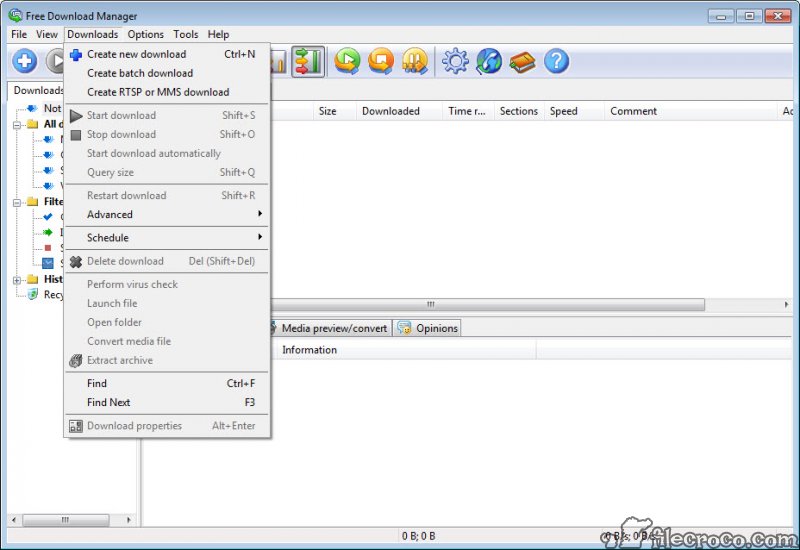Switch to the Media preview/convert tab
The image size is (800, 550).
point(331,328)
